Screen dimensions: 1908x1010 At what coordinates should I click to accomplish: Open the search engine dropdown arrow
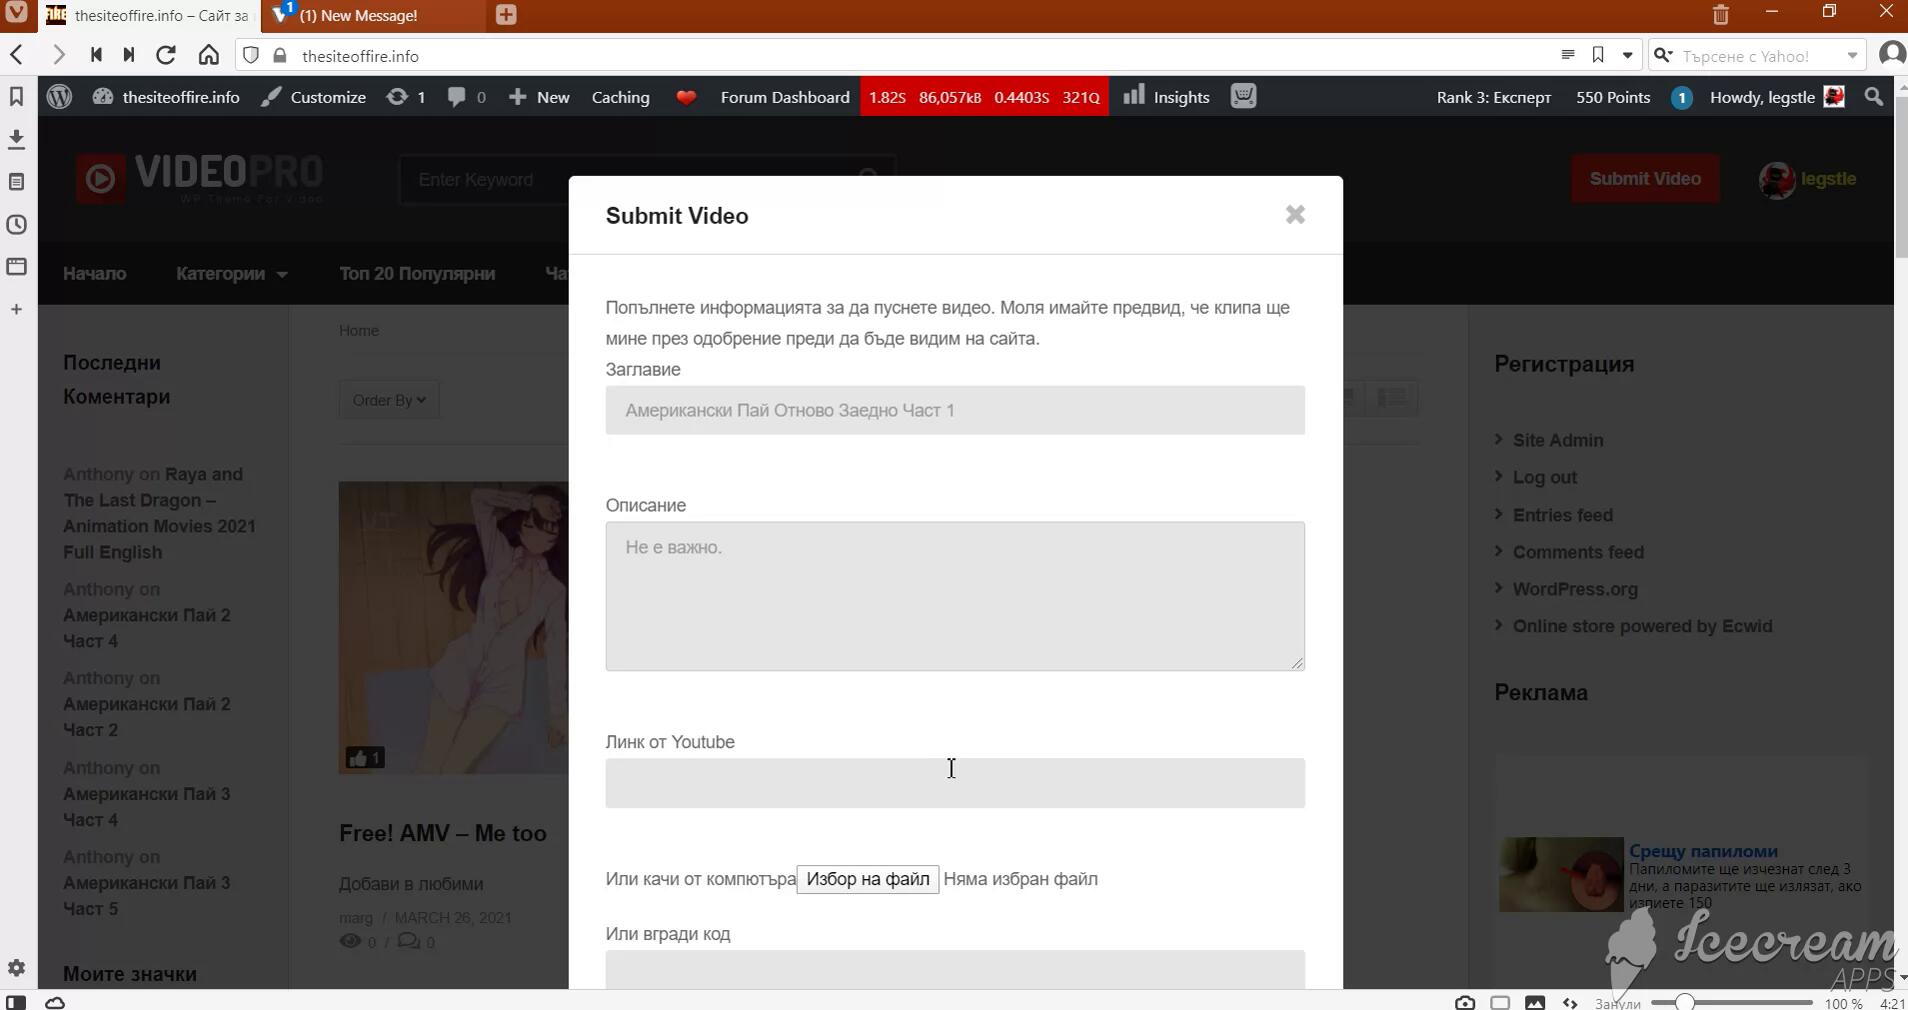click(x=1852, y=56)
